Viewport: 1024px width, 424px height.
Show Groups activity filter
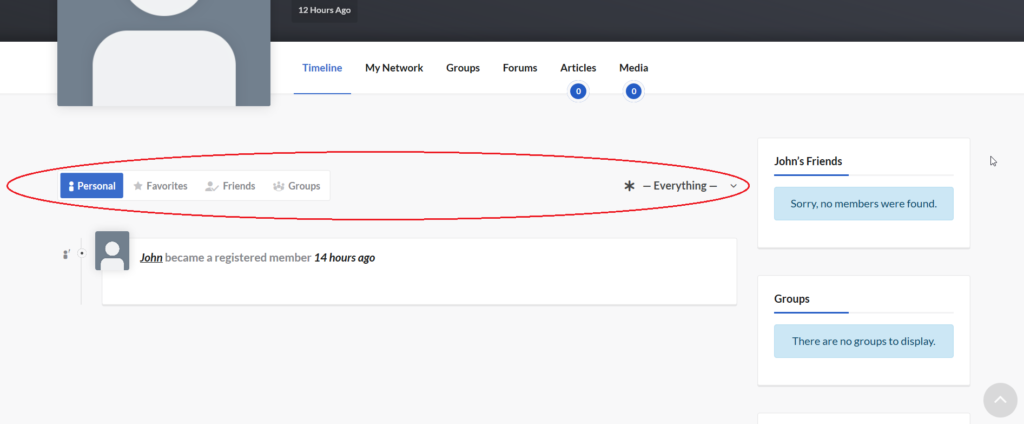point(296,186)
